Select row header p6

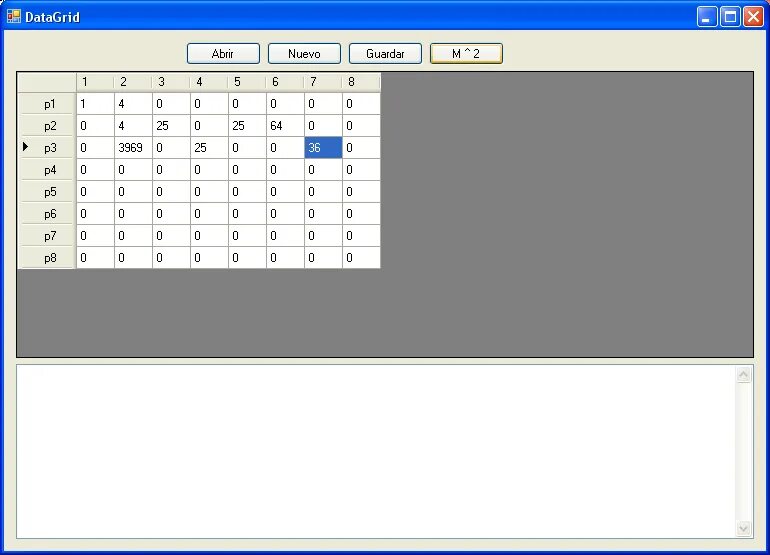pyautogui.click(x=47, y=214)
